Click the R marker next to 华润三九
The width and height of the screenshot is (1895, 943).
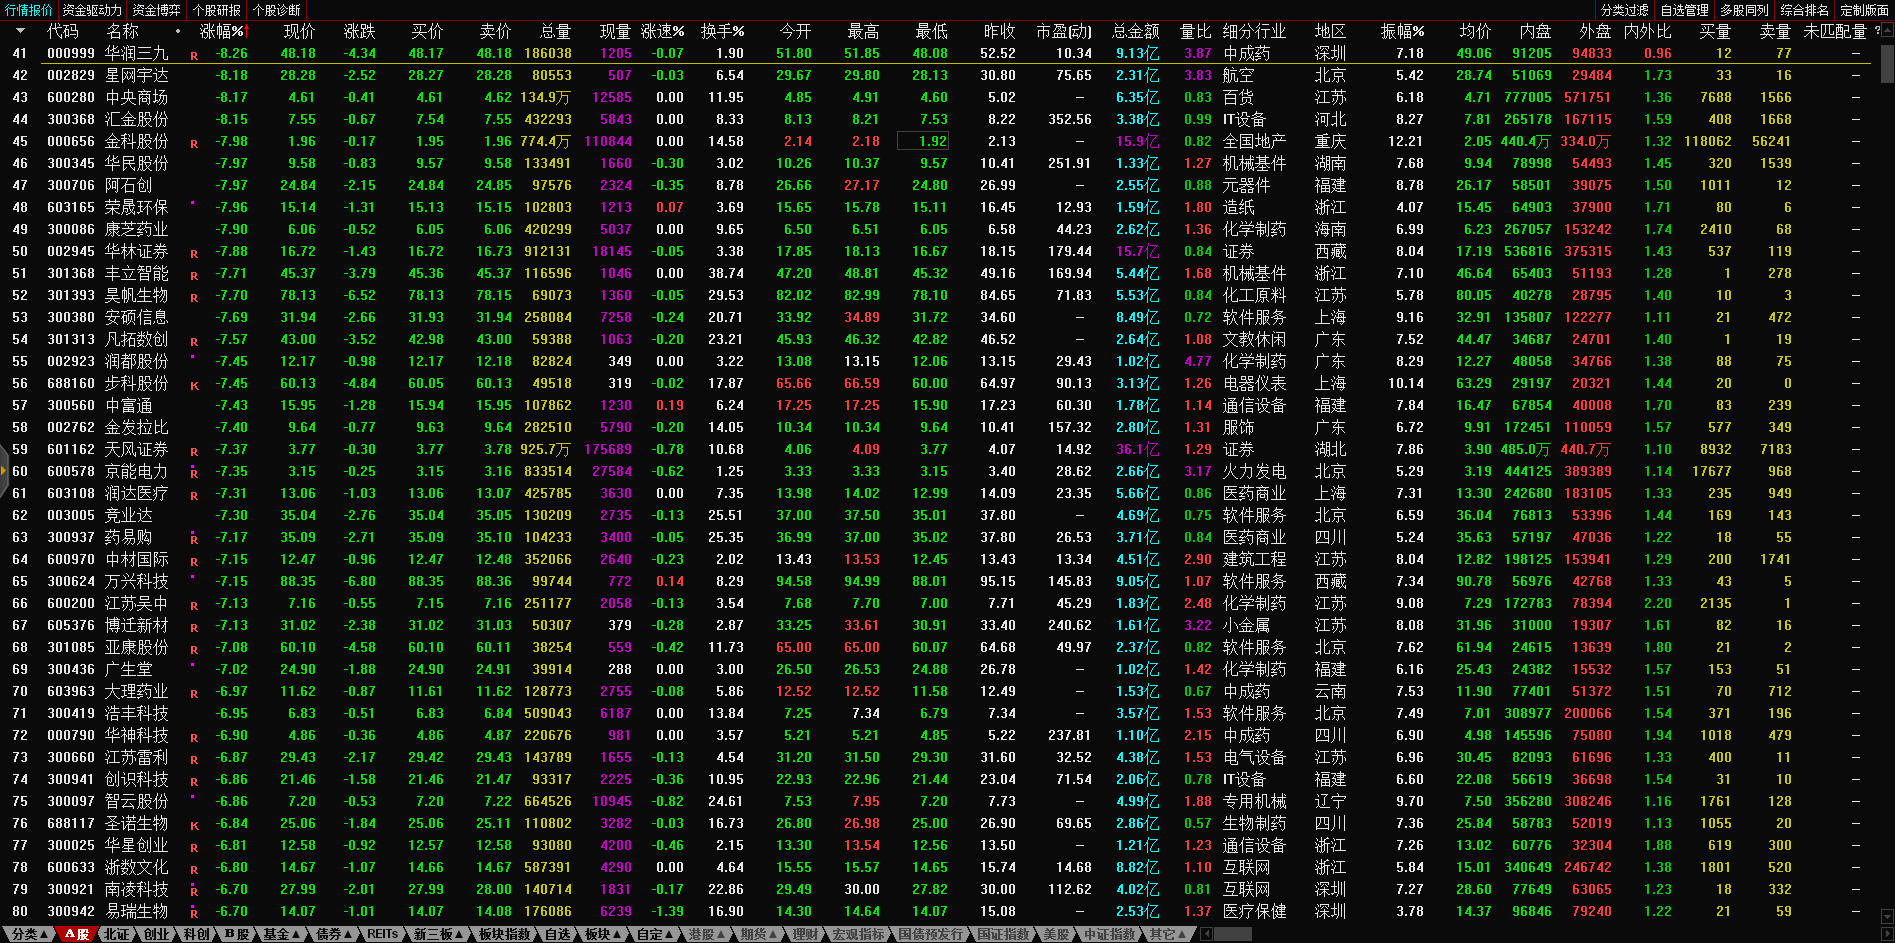pyautogui.click(x=194, y=55)
